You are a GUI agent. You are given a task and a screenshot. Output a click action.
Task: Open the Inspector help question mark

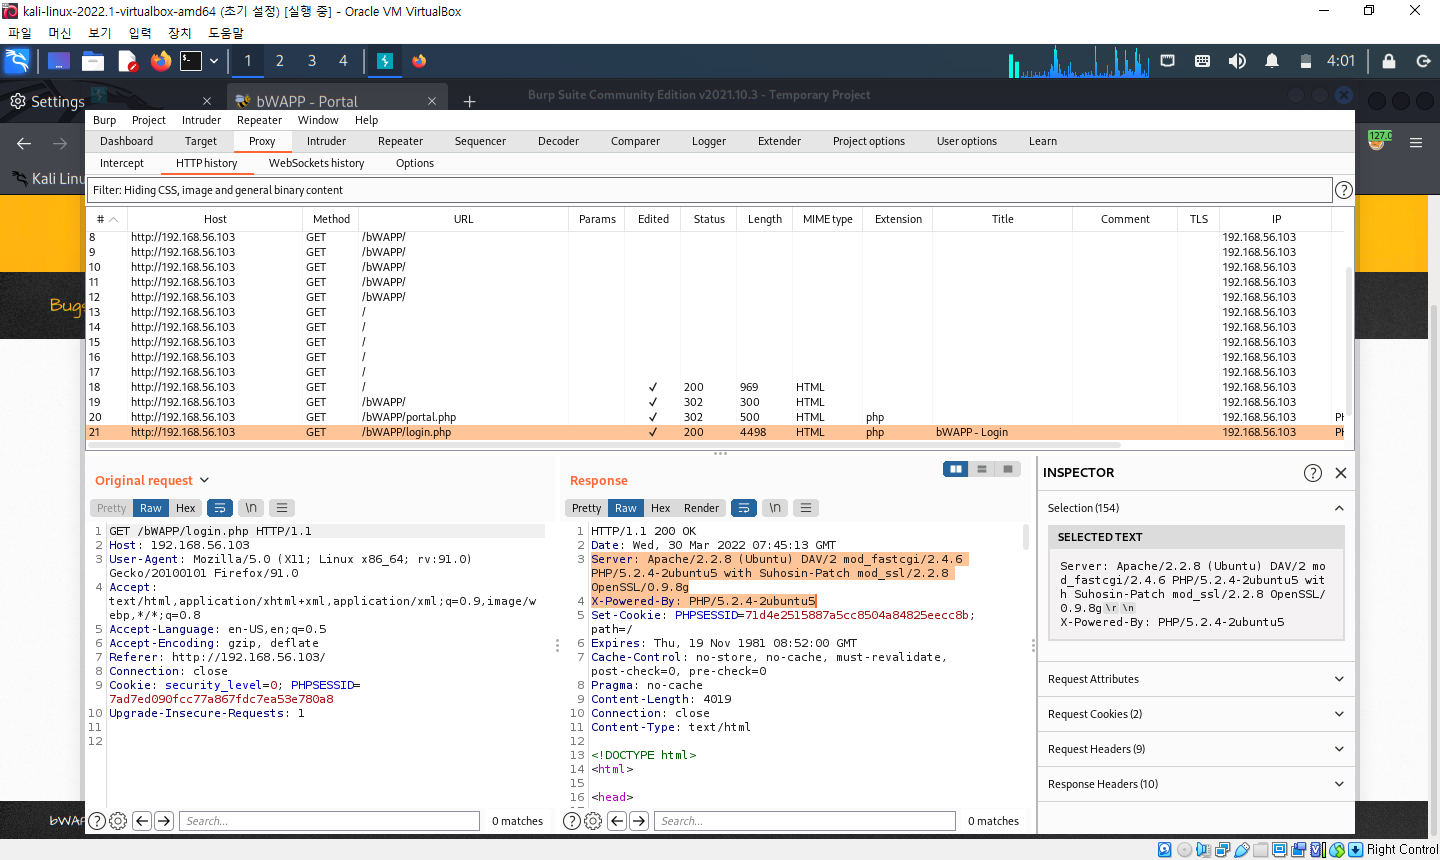(1313, 473)
